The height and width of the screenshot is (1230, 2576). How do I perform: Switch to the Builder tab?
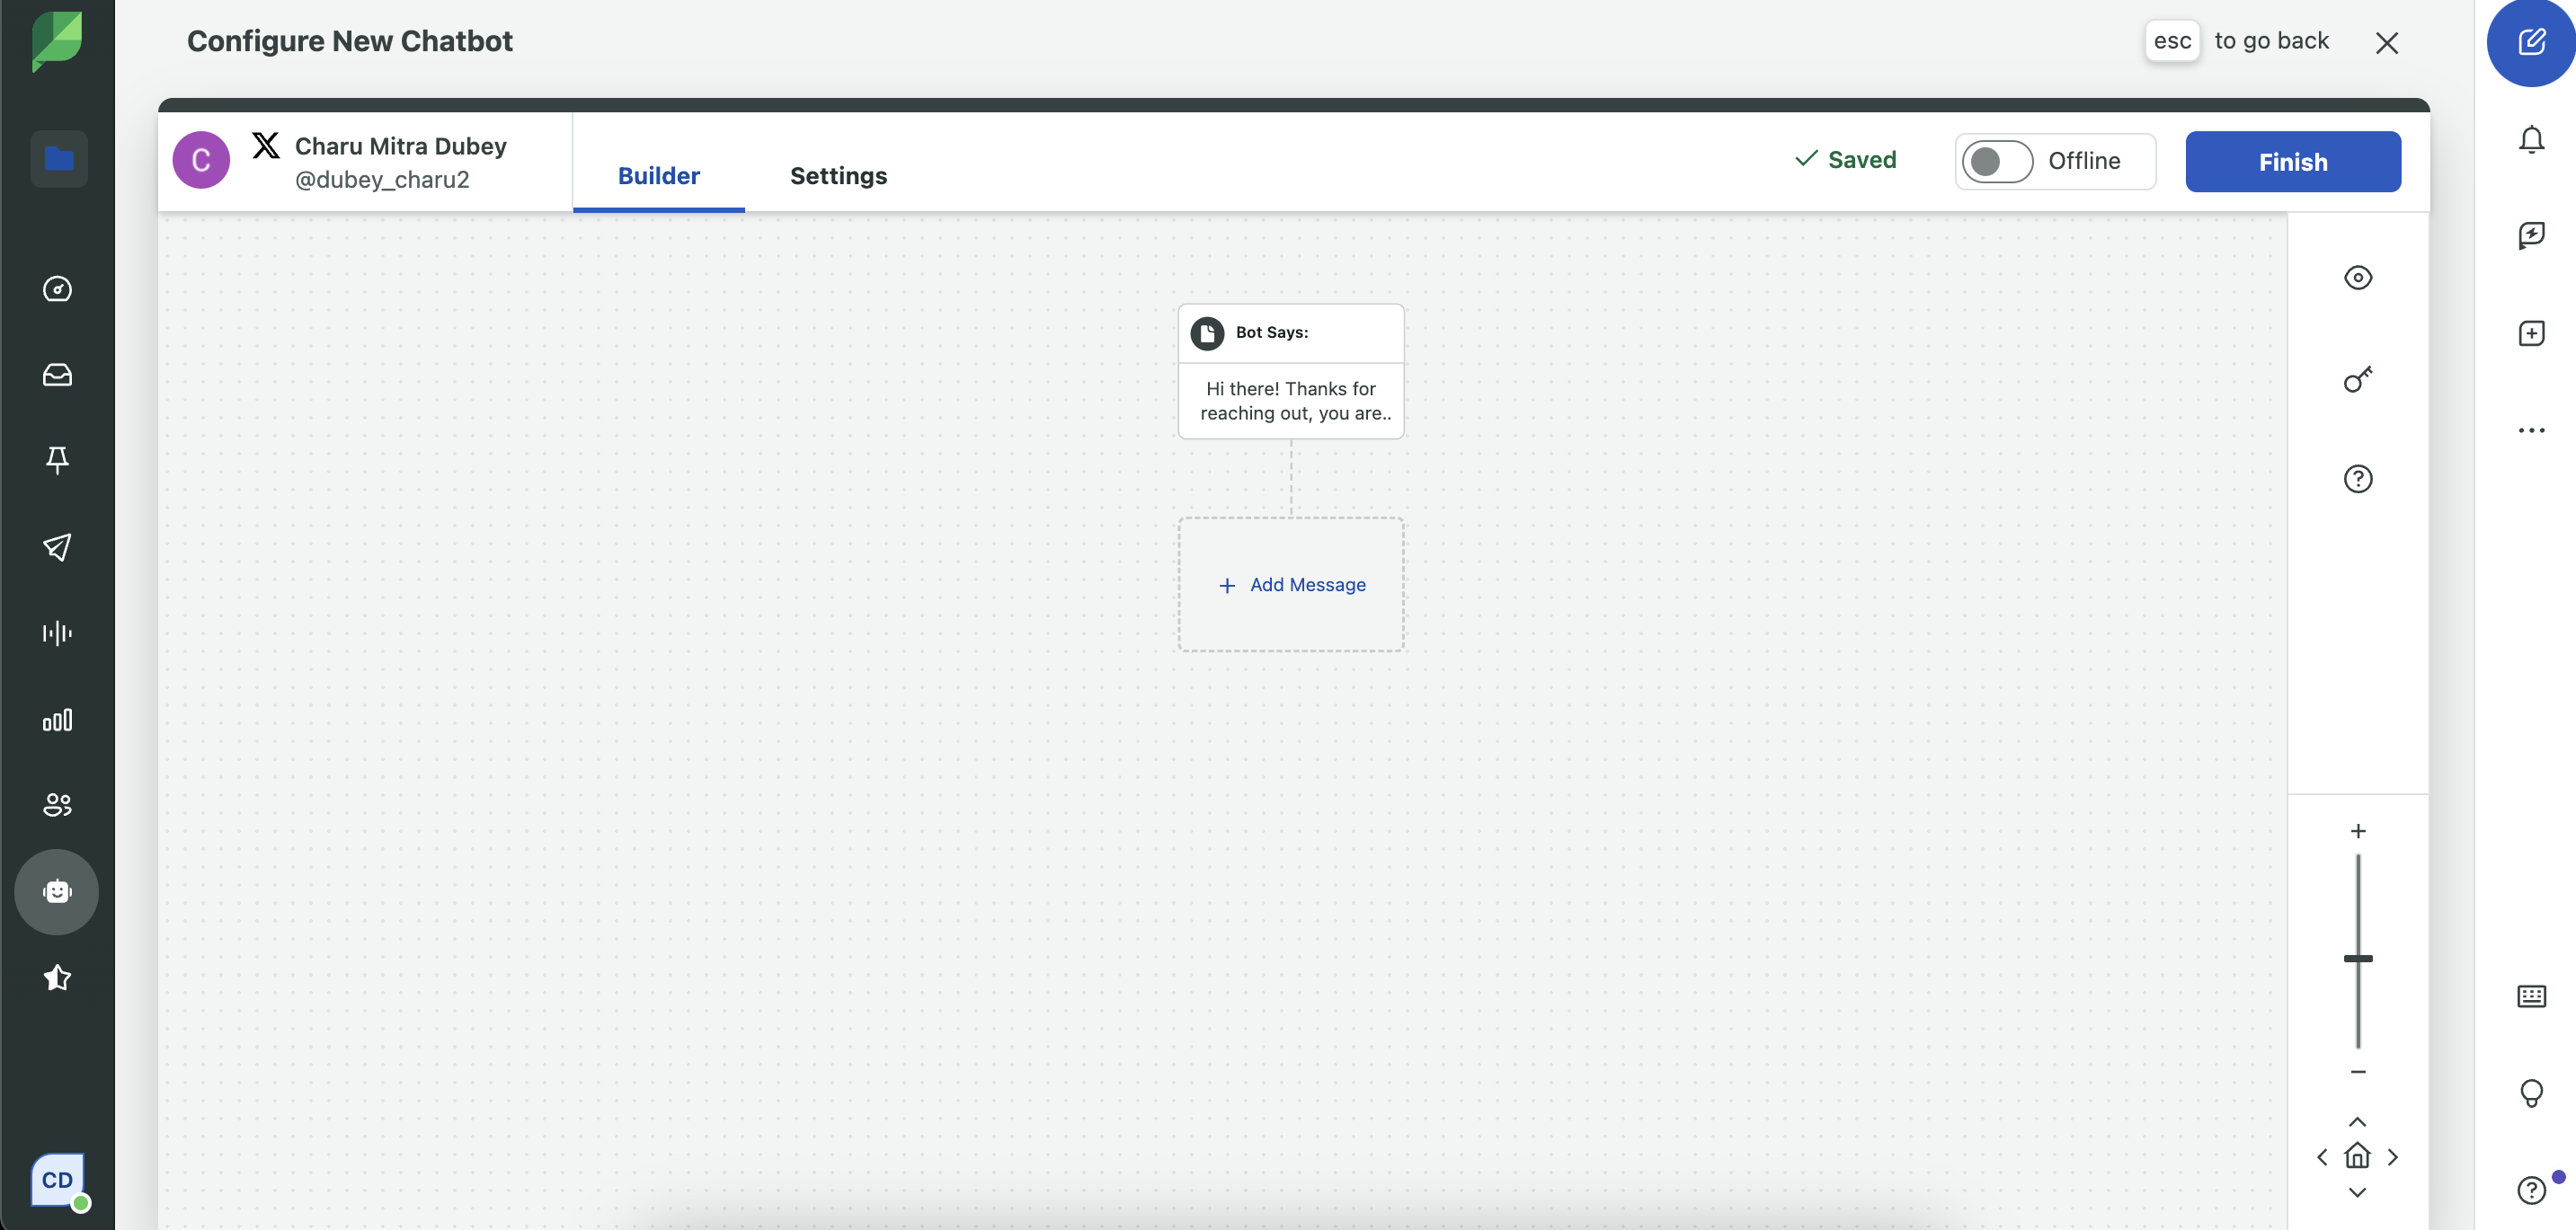(x=658, y=175)
